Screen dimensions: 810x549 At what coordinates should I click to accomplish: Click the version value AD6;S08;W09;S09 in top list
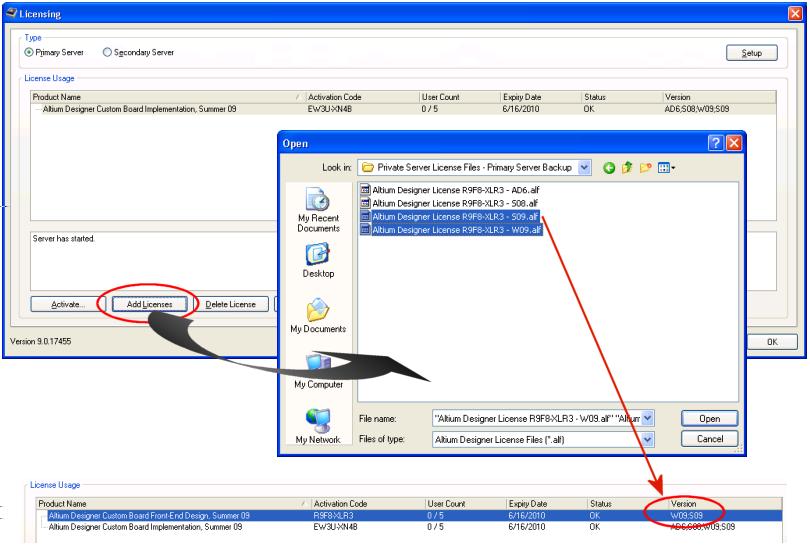tap(697, 109)
